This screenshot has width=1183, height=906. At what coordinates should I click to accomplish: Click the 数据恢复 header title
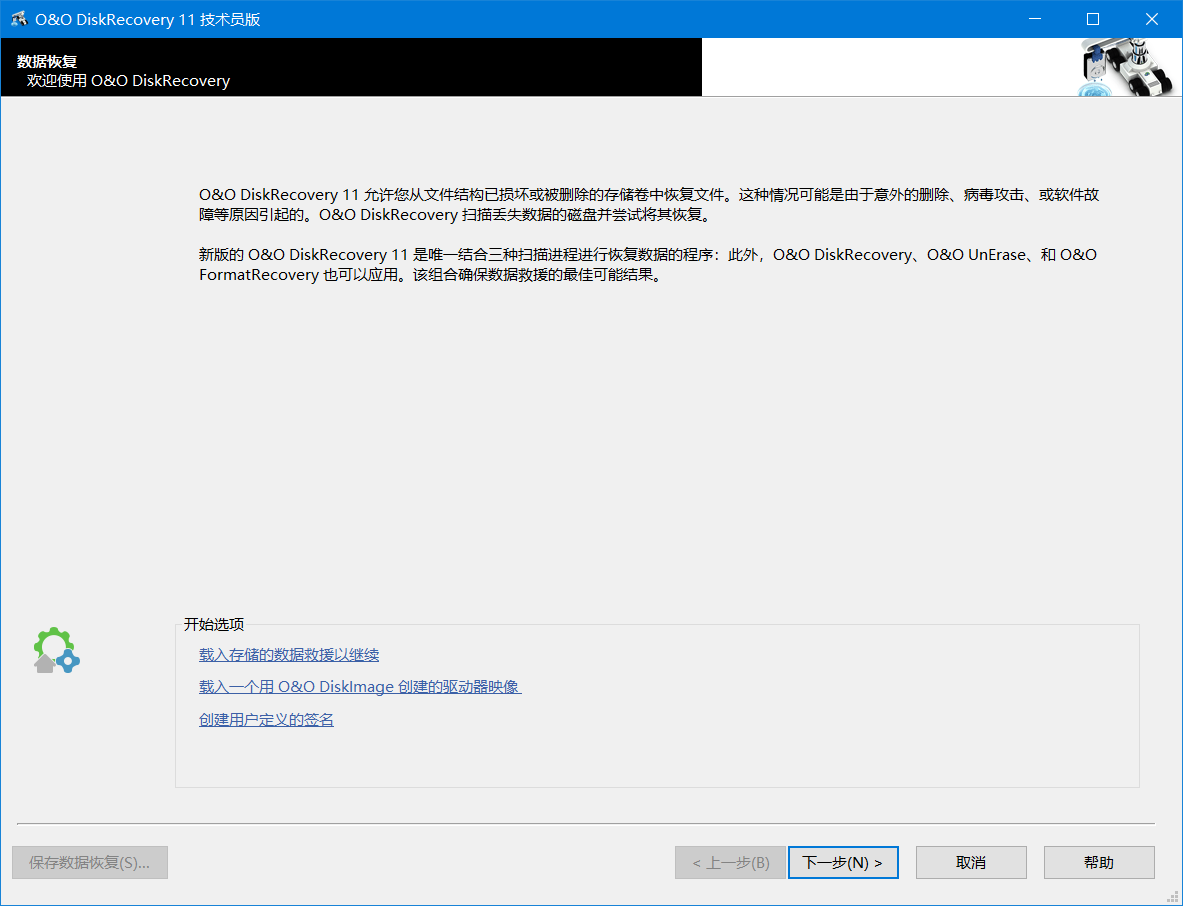(47, 62)
